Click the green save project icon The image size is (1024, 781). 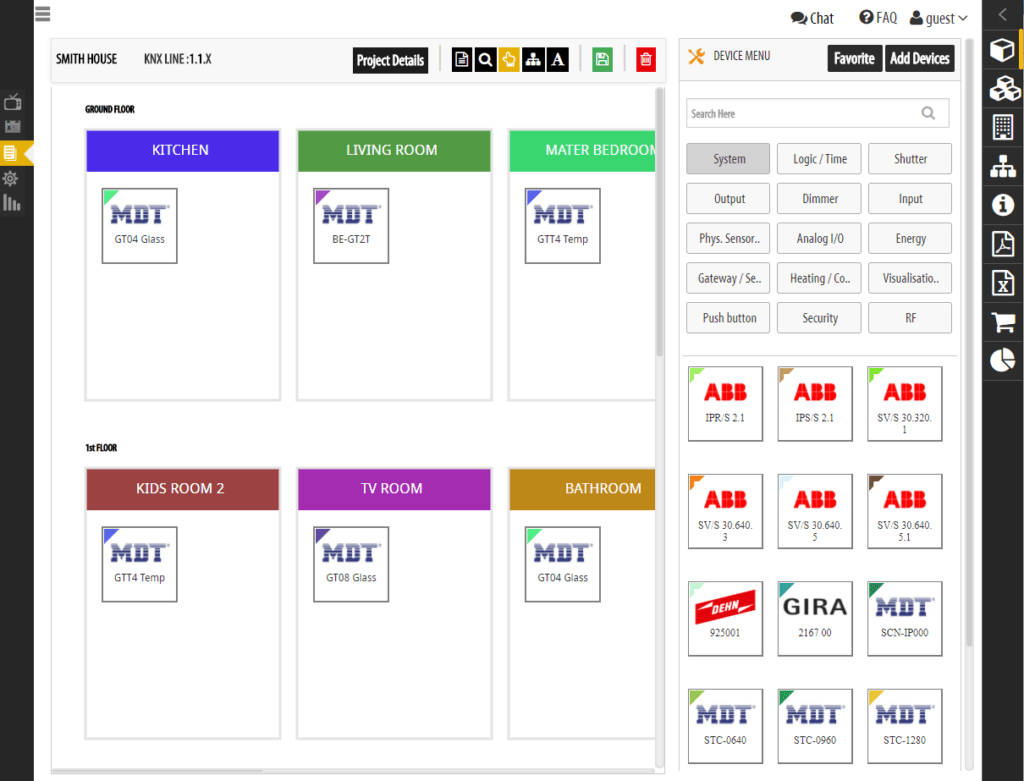tap(602, 59)
